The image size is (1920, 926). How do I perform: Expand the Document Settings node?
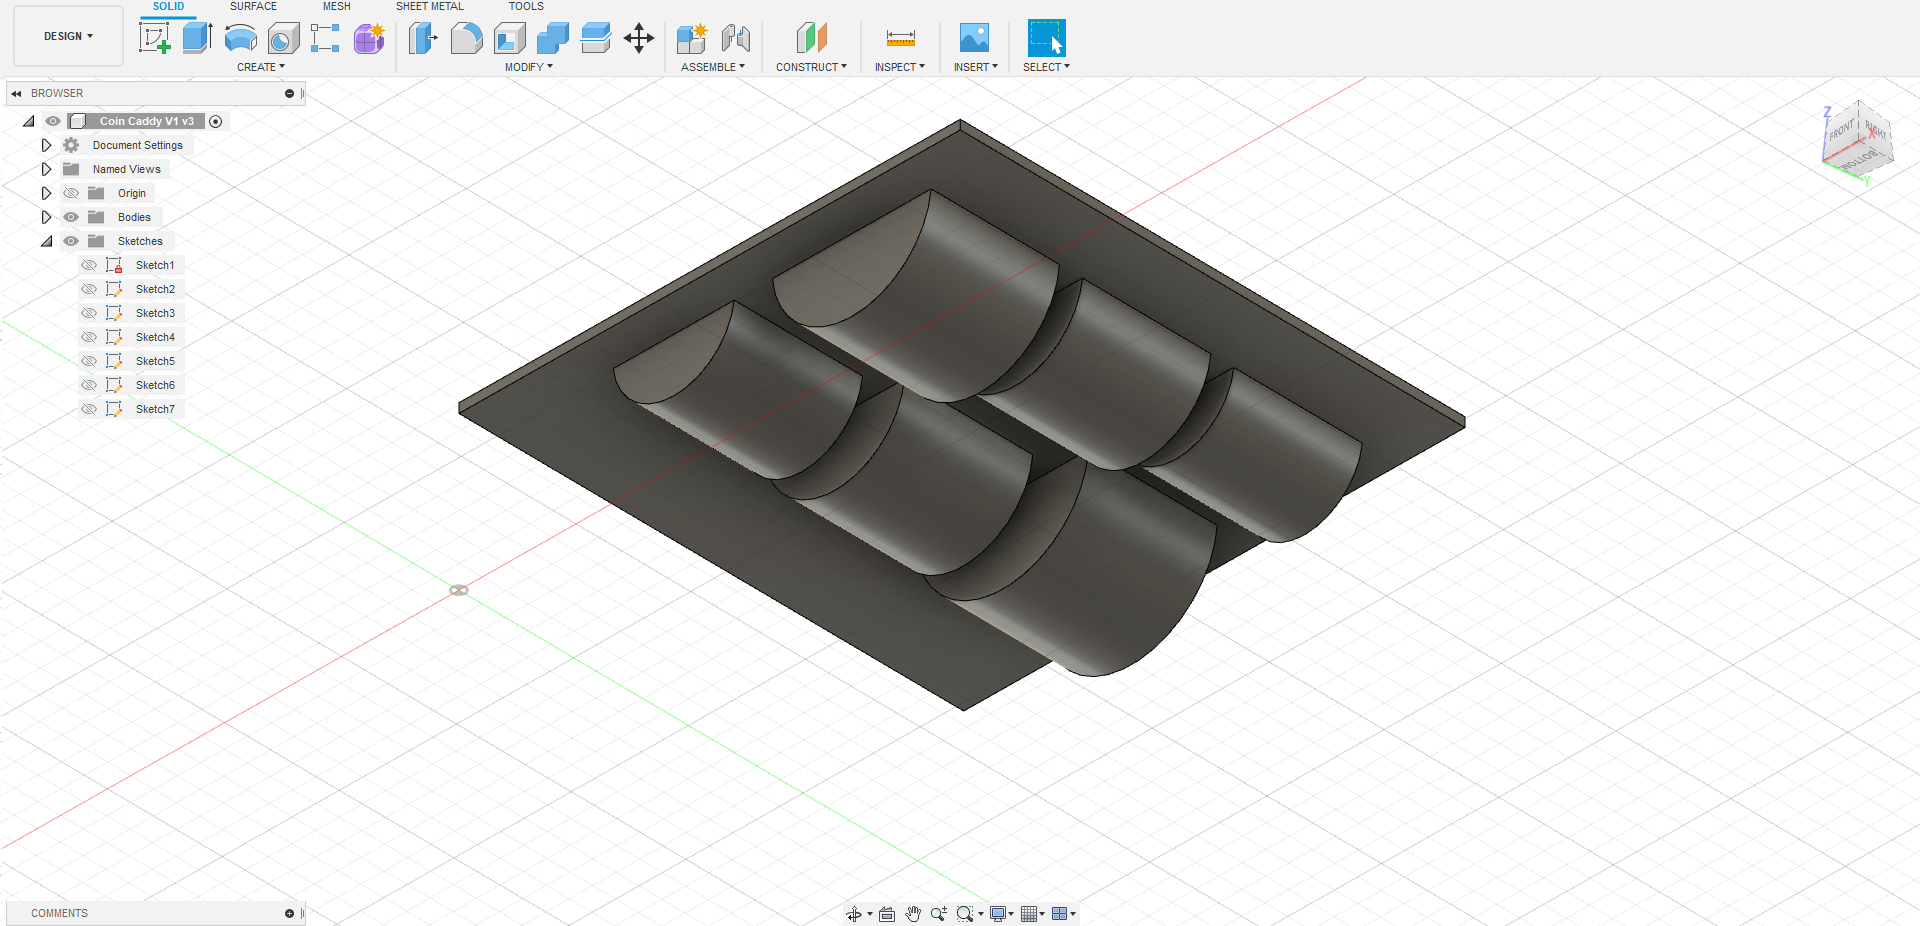pyautogui.click(x=46, y=145)
